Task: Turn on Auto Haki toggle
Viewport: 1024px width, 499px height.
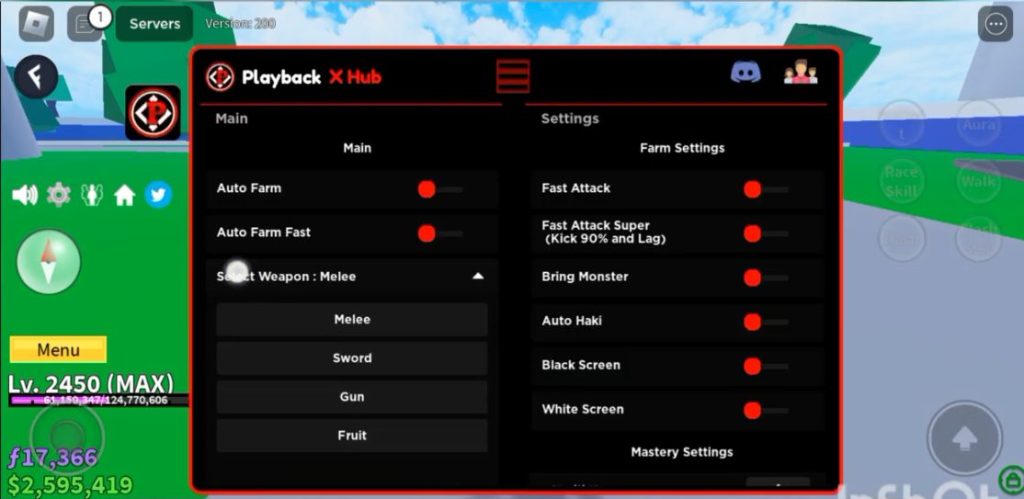Action: 766,322
